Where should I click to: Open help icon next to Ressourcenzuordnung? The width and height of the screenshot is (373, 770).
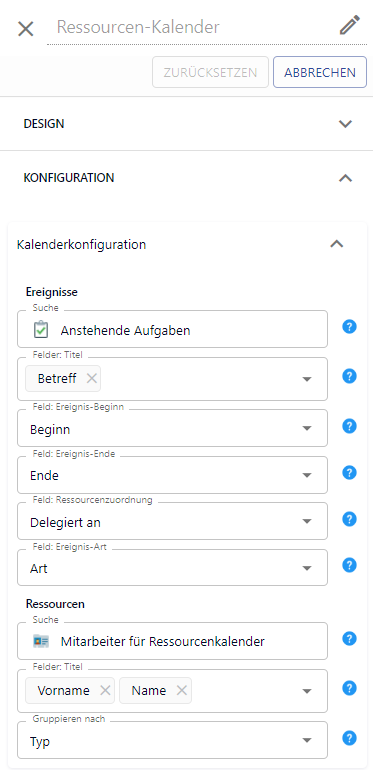pos(349,519)
